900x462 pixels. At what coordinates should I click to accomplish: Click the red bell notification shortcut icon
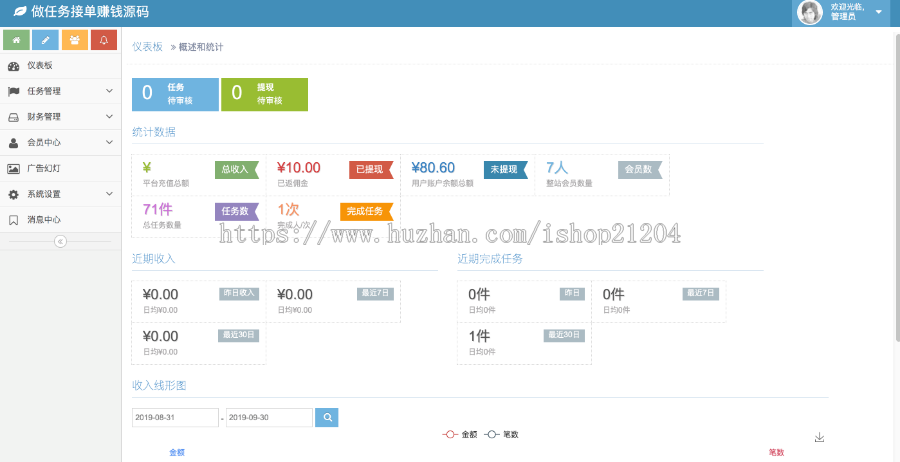[x=104, y=40]
